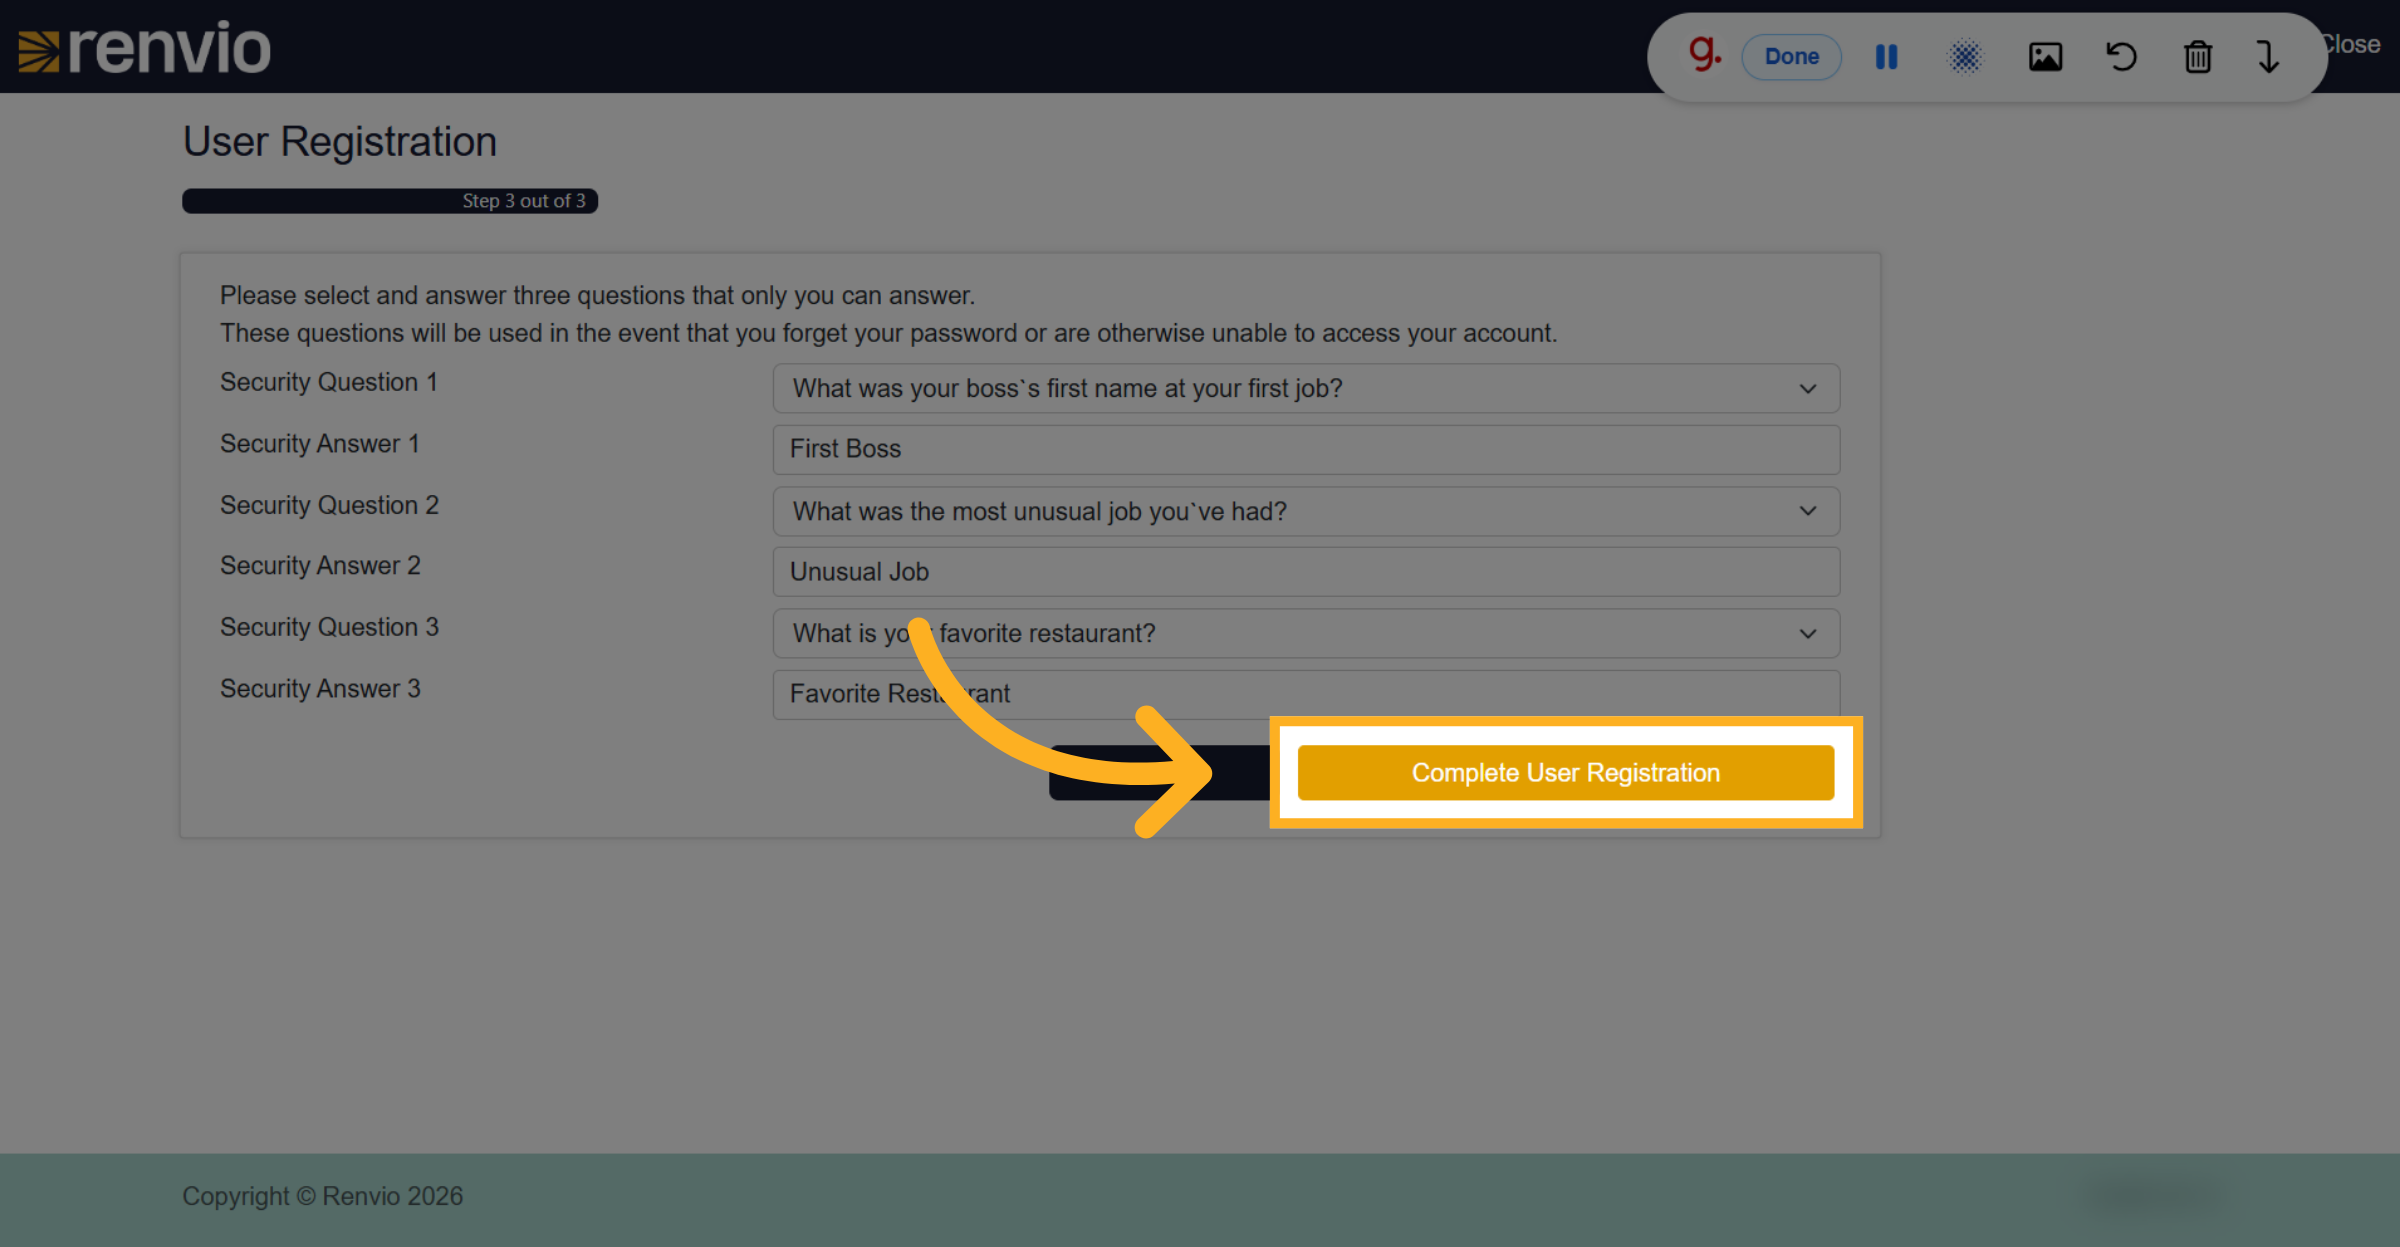Click the red g logo in recorder toolbar
The image size is (2400, 1247).
click(1704, 53)
